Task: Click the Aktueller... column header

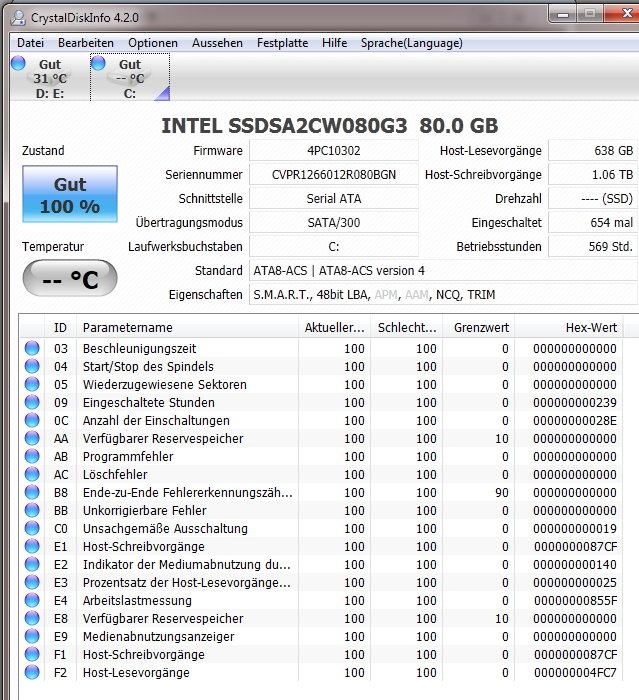Action: click(x=334, y=328)
